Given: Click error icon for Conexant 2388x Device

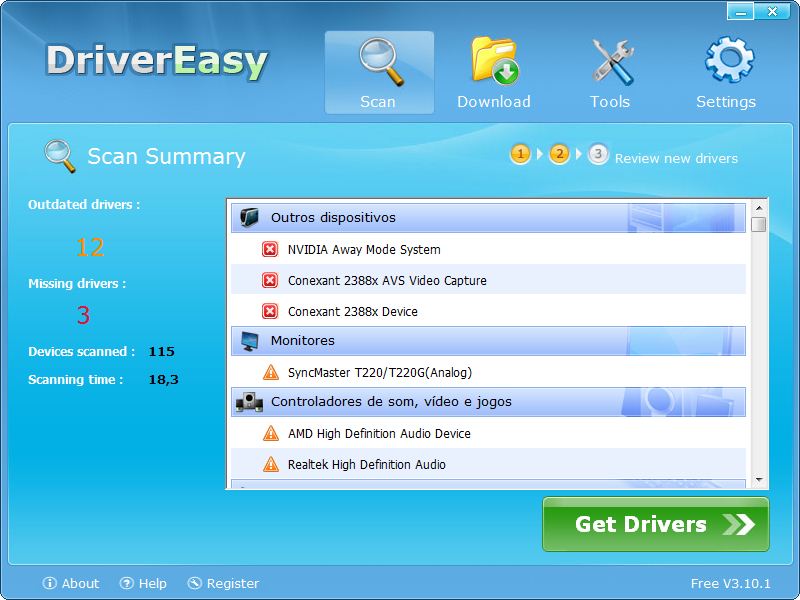Looking at the screenshot, I should click(x=270, y=310).
